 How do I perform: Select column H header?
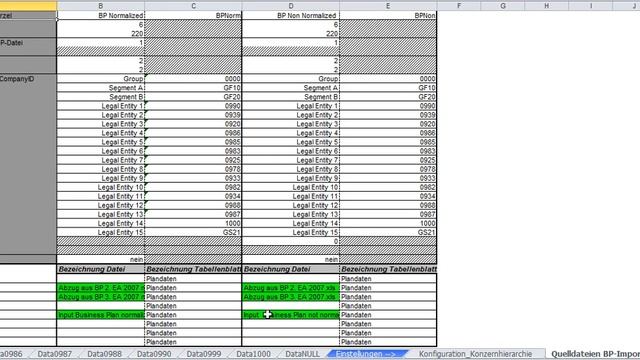pyautogui.click(x=547, y=6)
